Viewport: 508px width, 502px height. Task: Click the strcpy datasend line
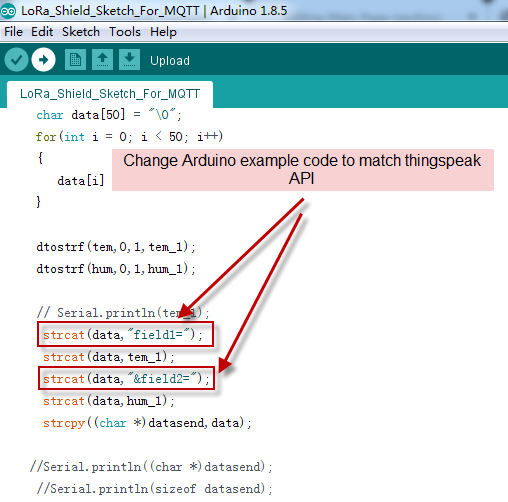[x=147, y=423]
